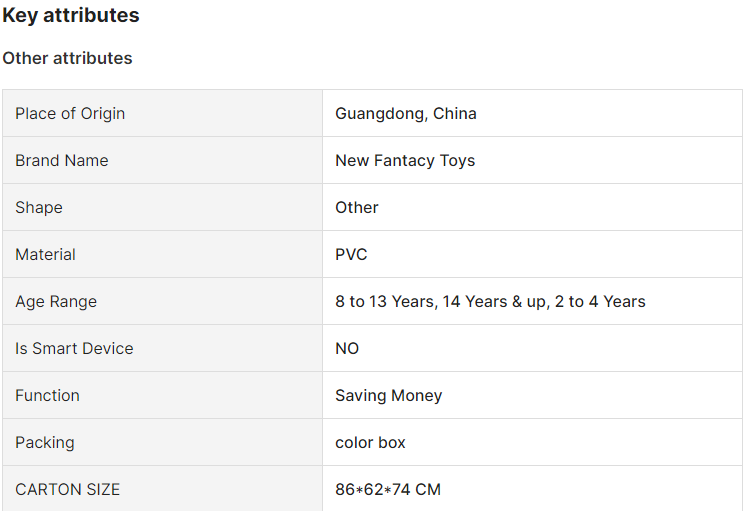Select the Brand Name label cell
Image resolution: width=744 pixels, height=511 pixels.
[163, 160]
